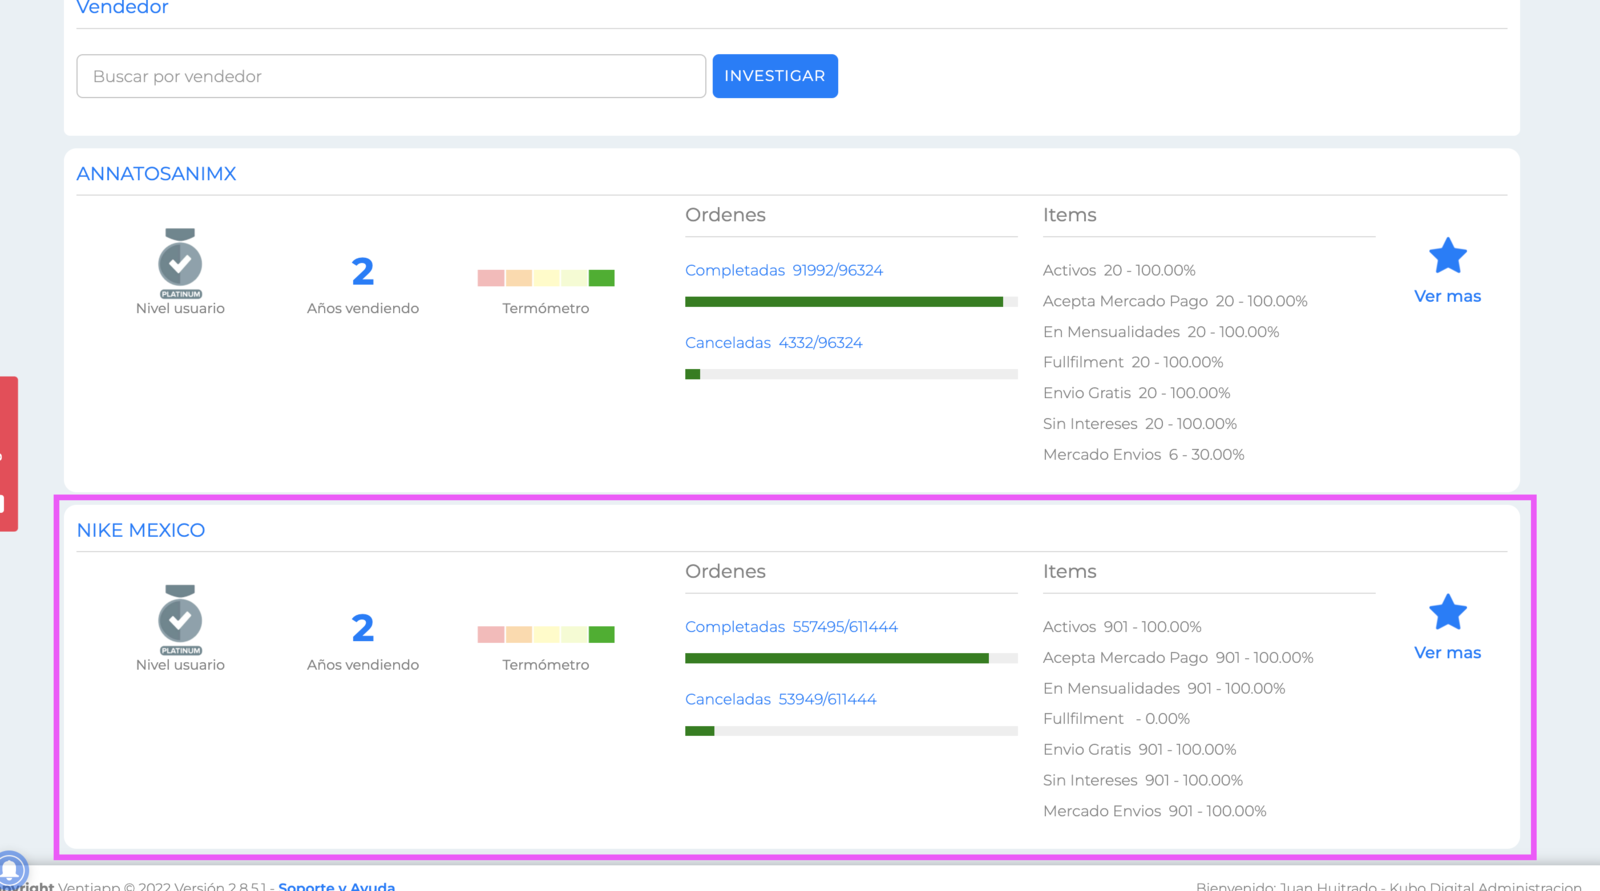The height and width of the screenshot is (891, 1600).
Task: Select 'Acepta Mercado Pago 901 - 100.00%' text
Action: tap(1178, 657)
